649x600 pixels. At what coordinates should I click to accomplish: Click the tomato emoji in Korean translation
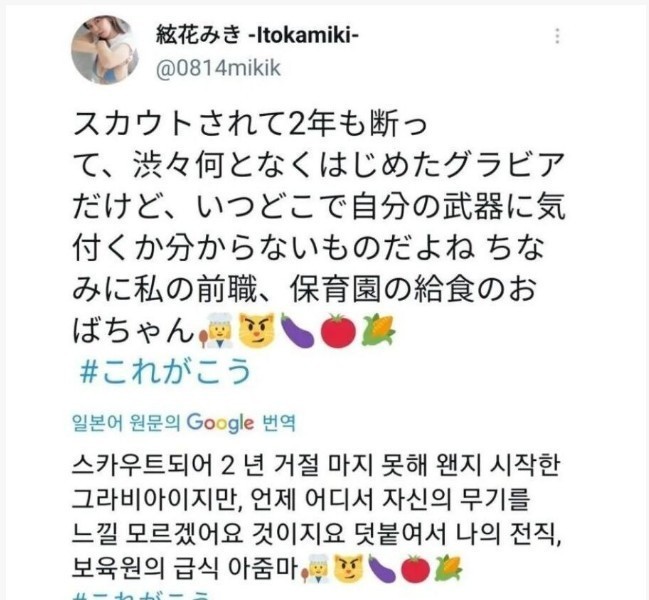(415, 569)
